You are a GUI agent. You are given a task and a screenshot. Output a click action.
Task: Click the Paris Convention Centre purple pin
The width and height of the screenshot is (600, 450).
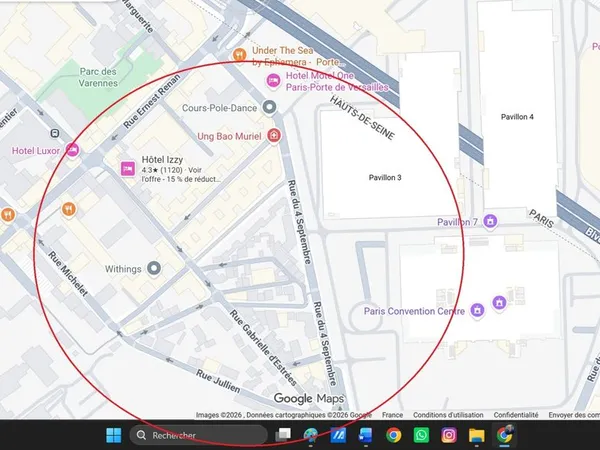[477, 310]
